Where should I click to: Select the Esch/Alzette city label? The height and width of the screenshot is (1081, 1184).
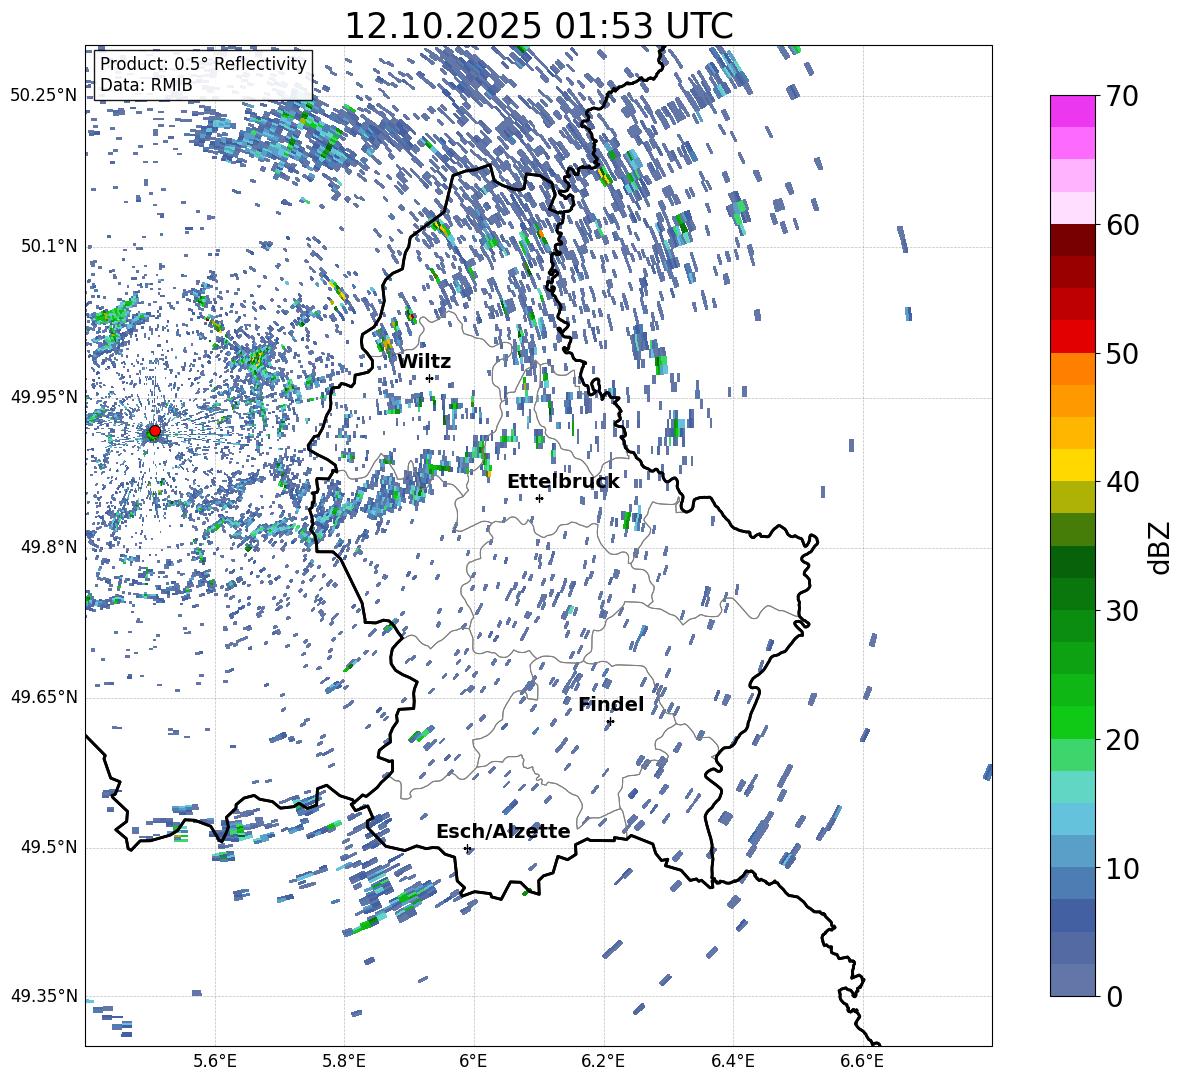(x=503, y=832)
